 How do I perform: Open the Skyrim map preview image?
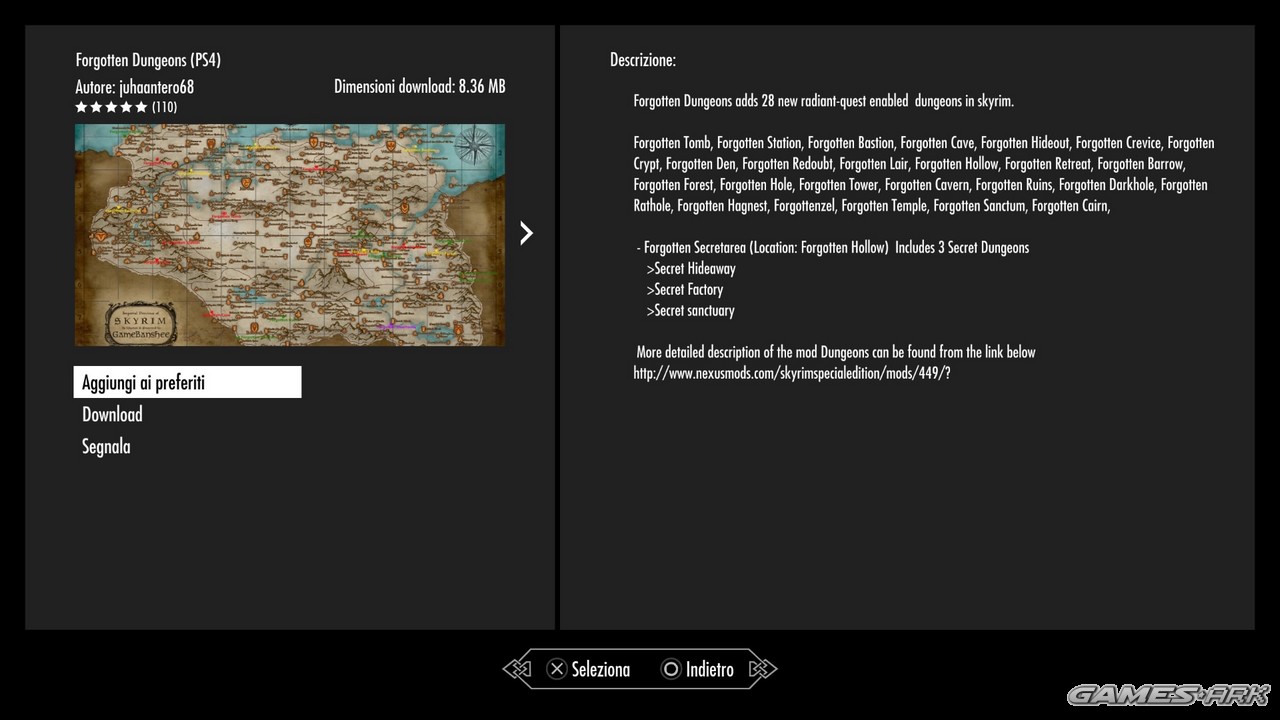290,235
